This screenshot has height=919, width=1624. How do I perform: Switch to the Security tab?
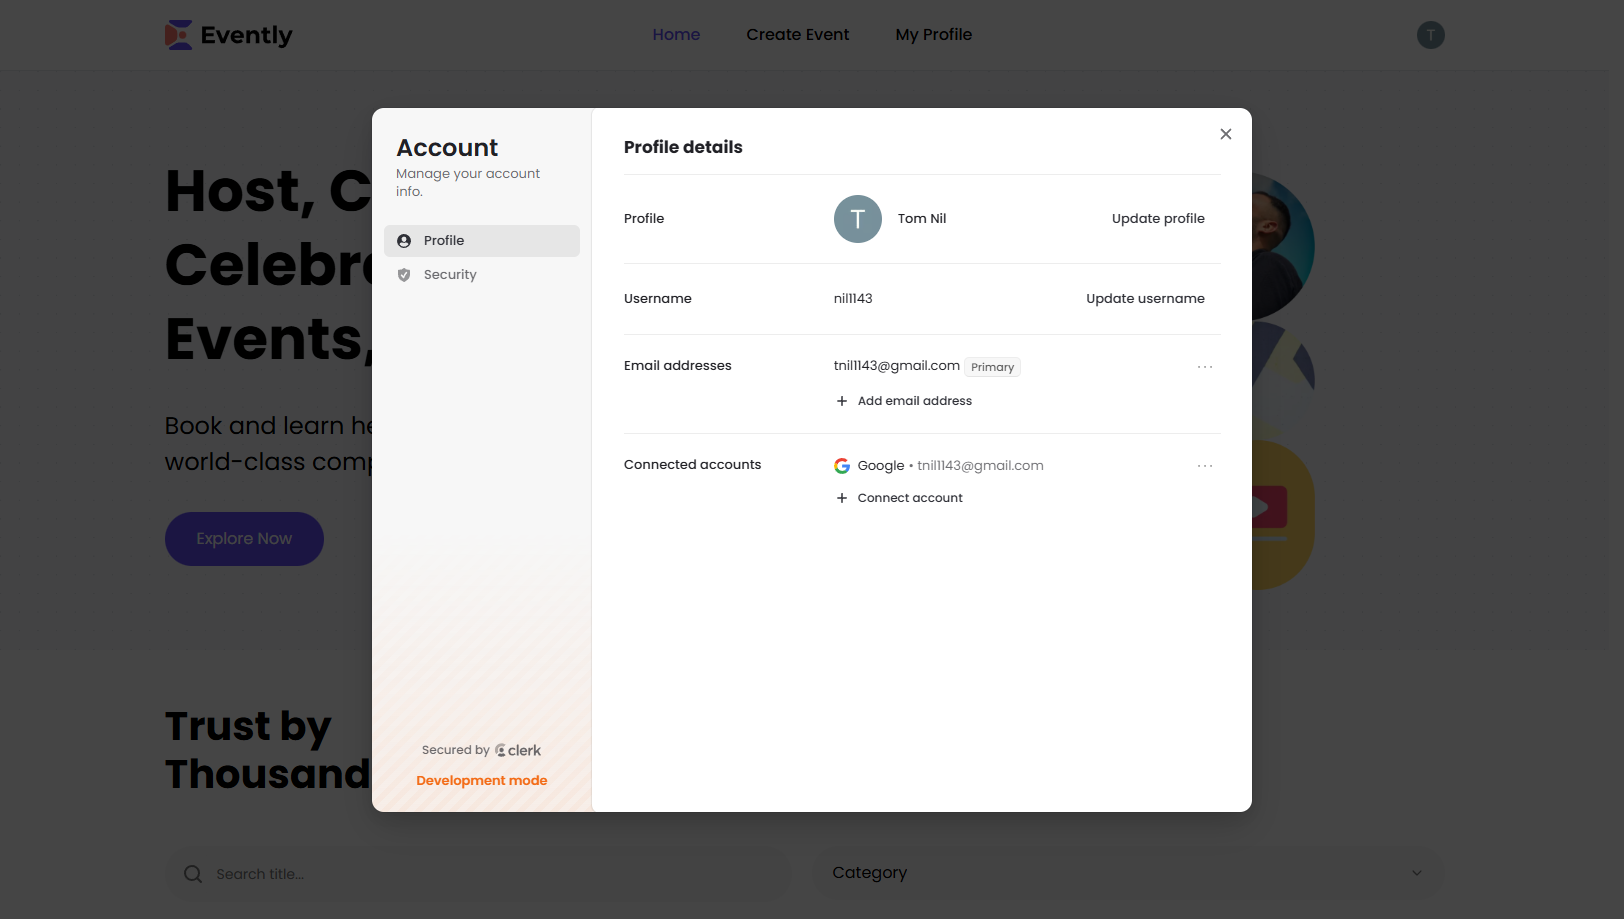tap(450, 275)
